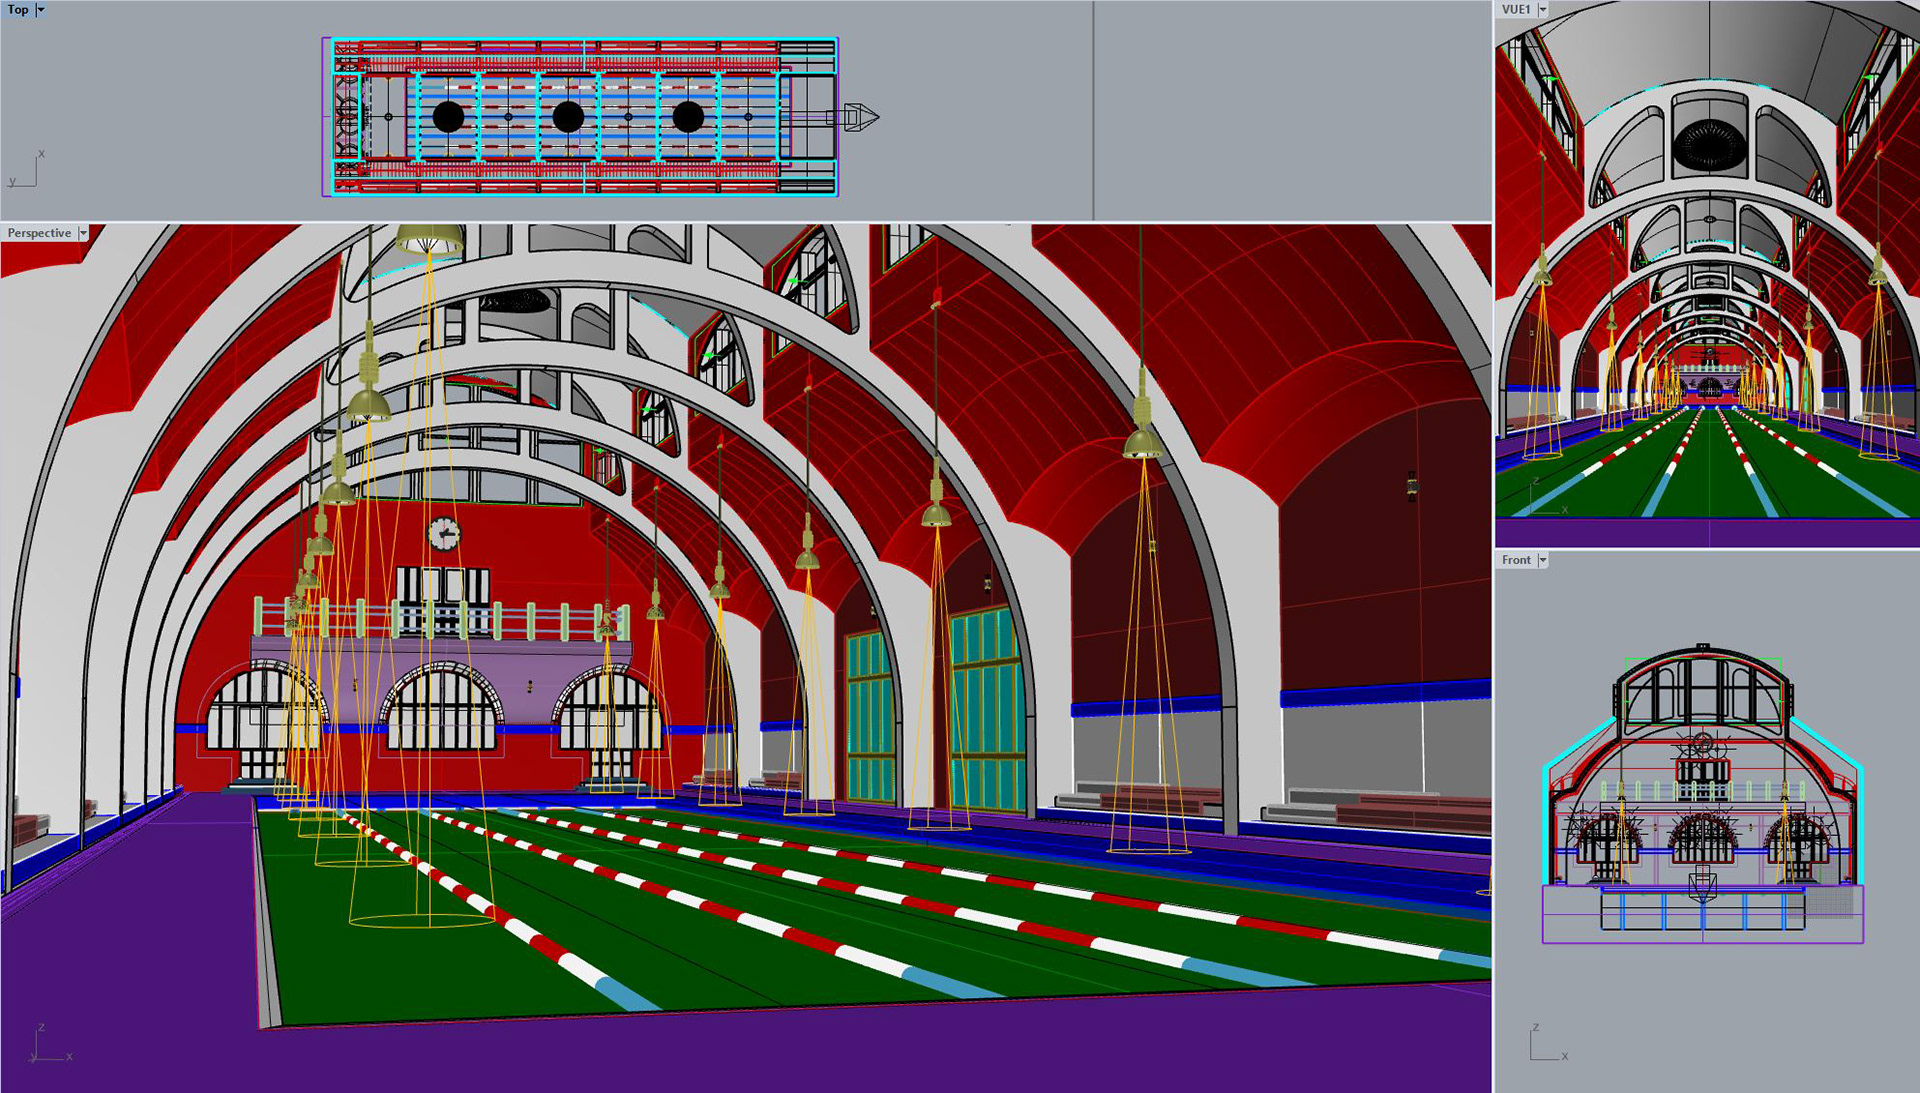1920x1093 pixels.
Task: Select the middle black circle in Top view
Action: pyautogui.click(x=568, y=117)
